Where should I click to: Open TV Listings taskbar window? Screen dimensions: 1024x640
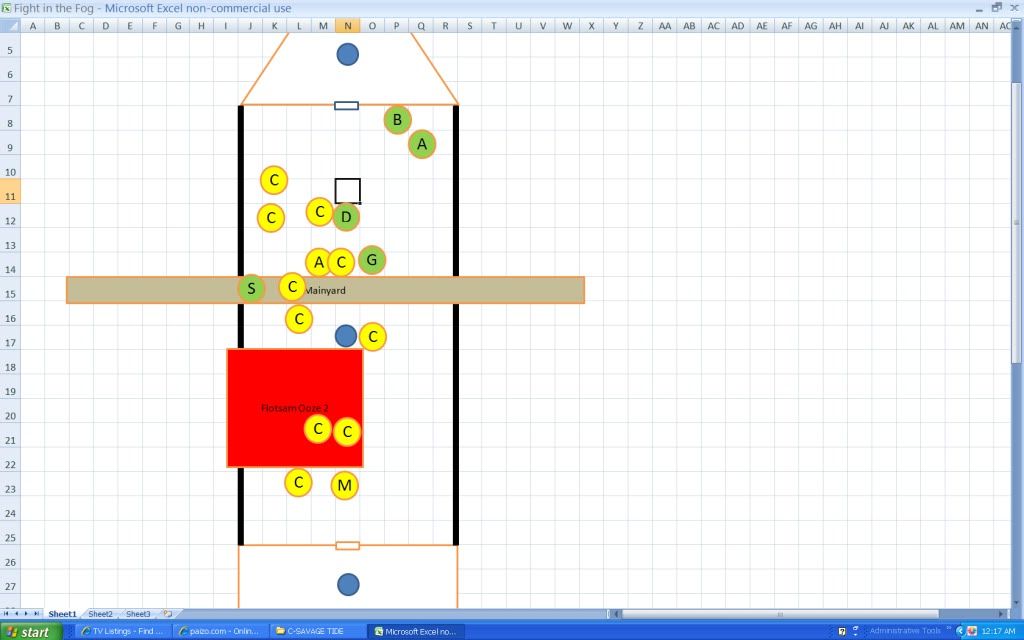(x=123, y=632)
